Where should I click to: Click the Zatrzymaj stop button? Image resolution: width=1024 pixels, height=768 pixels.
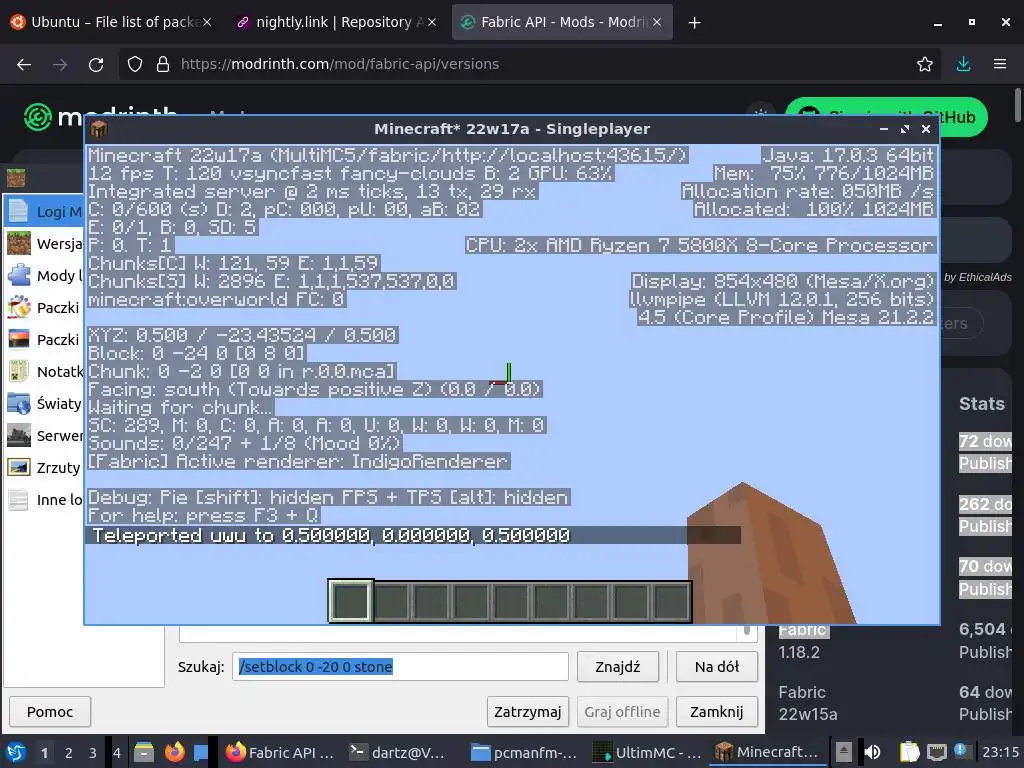click(527, 712)
